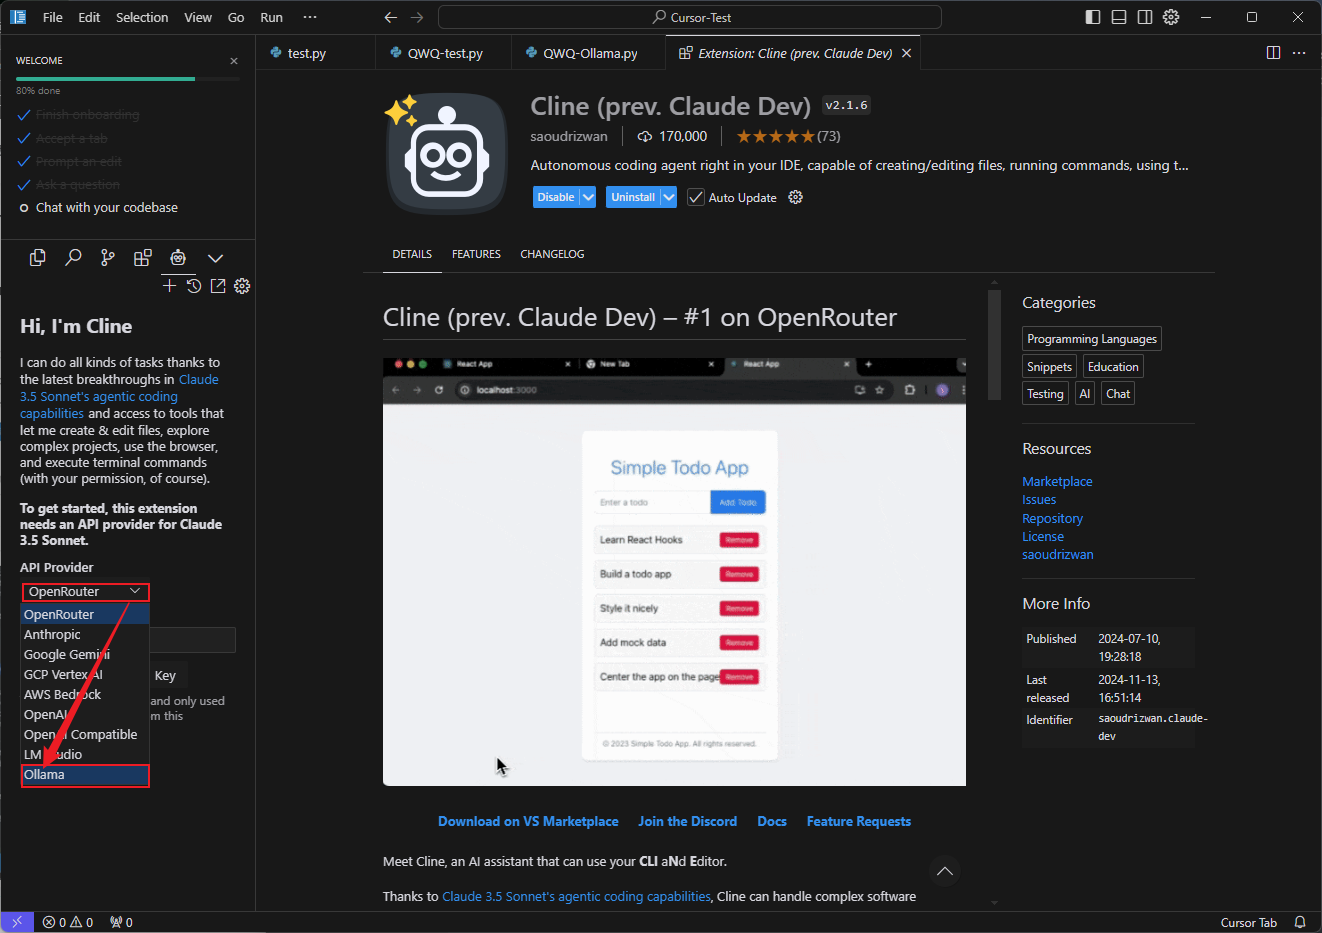Viewport: 1322px width, 933px height.
Task: Start new Cline task plus icon
Action: 169,286
